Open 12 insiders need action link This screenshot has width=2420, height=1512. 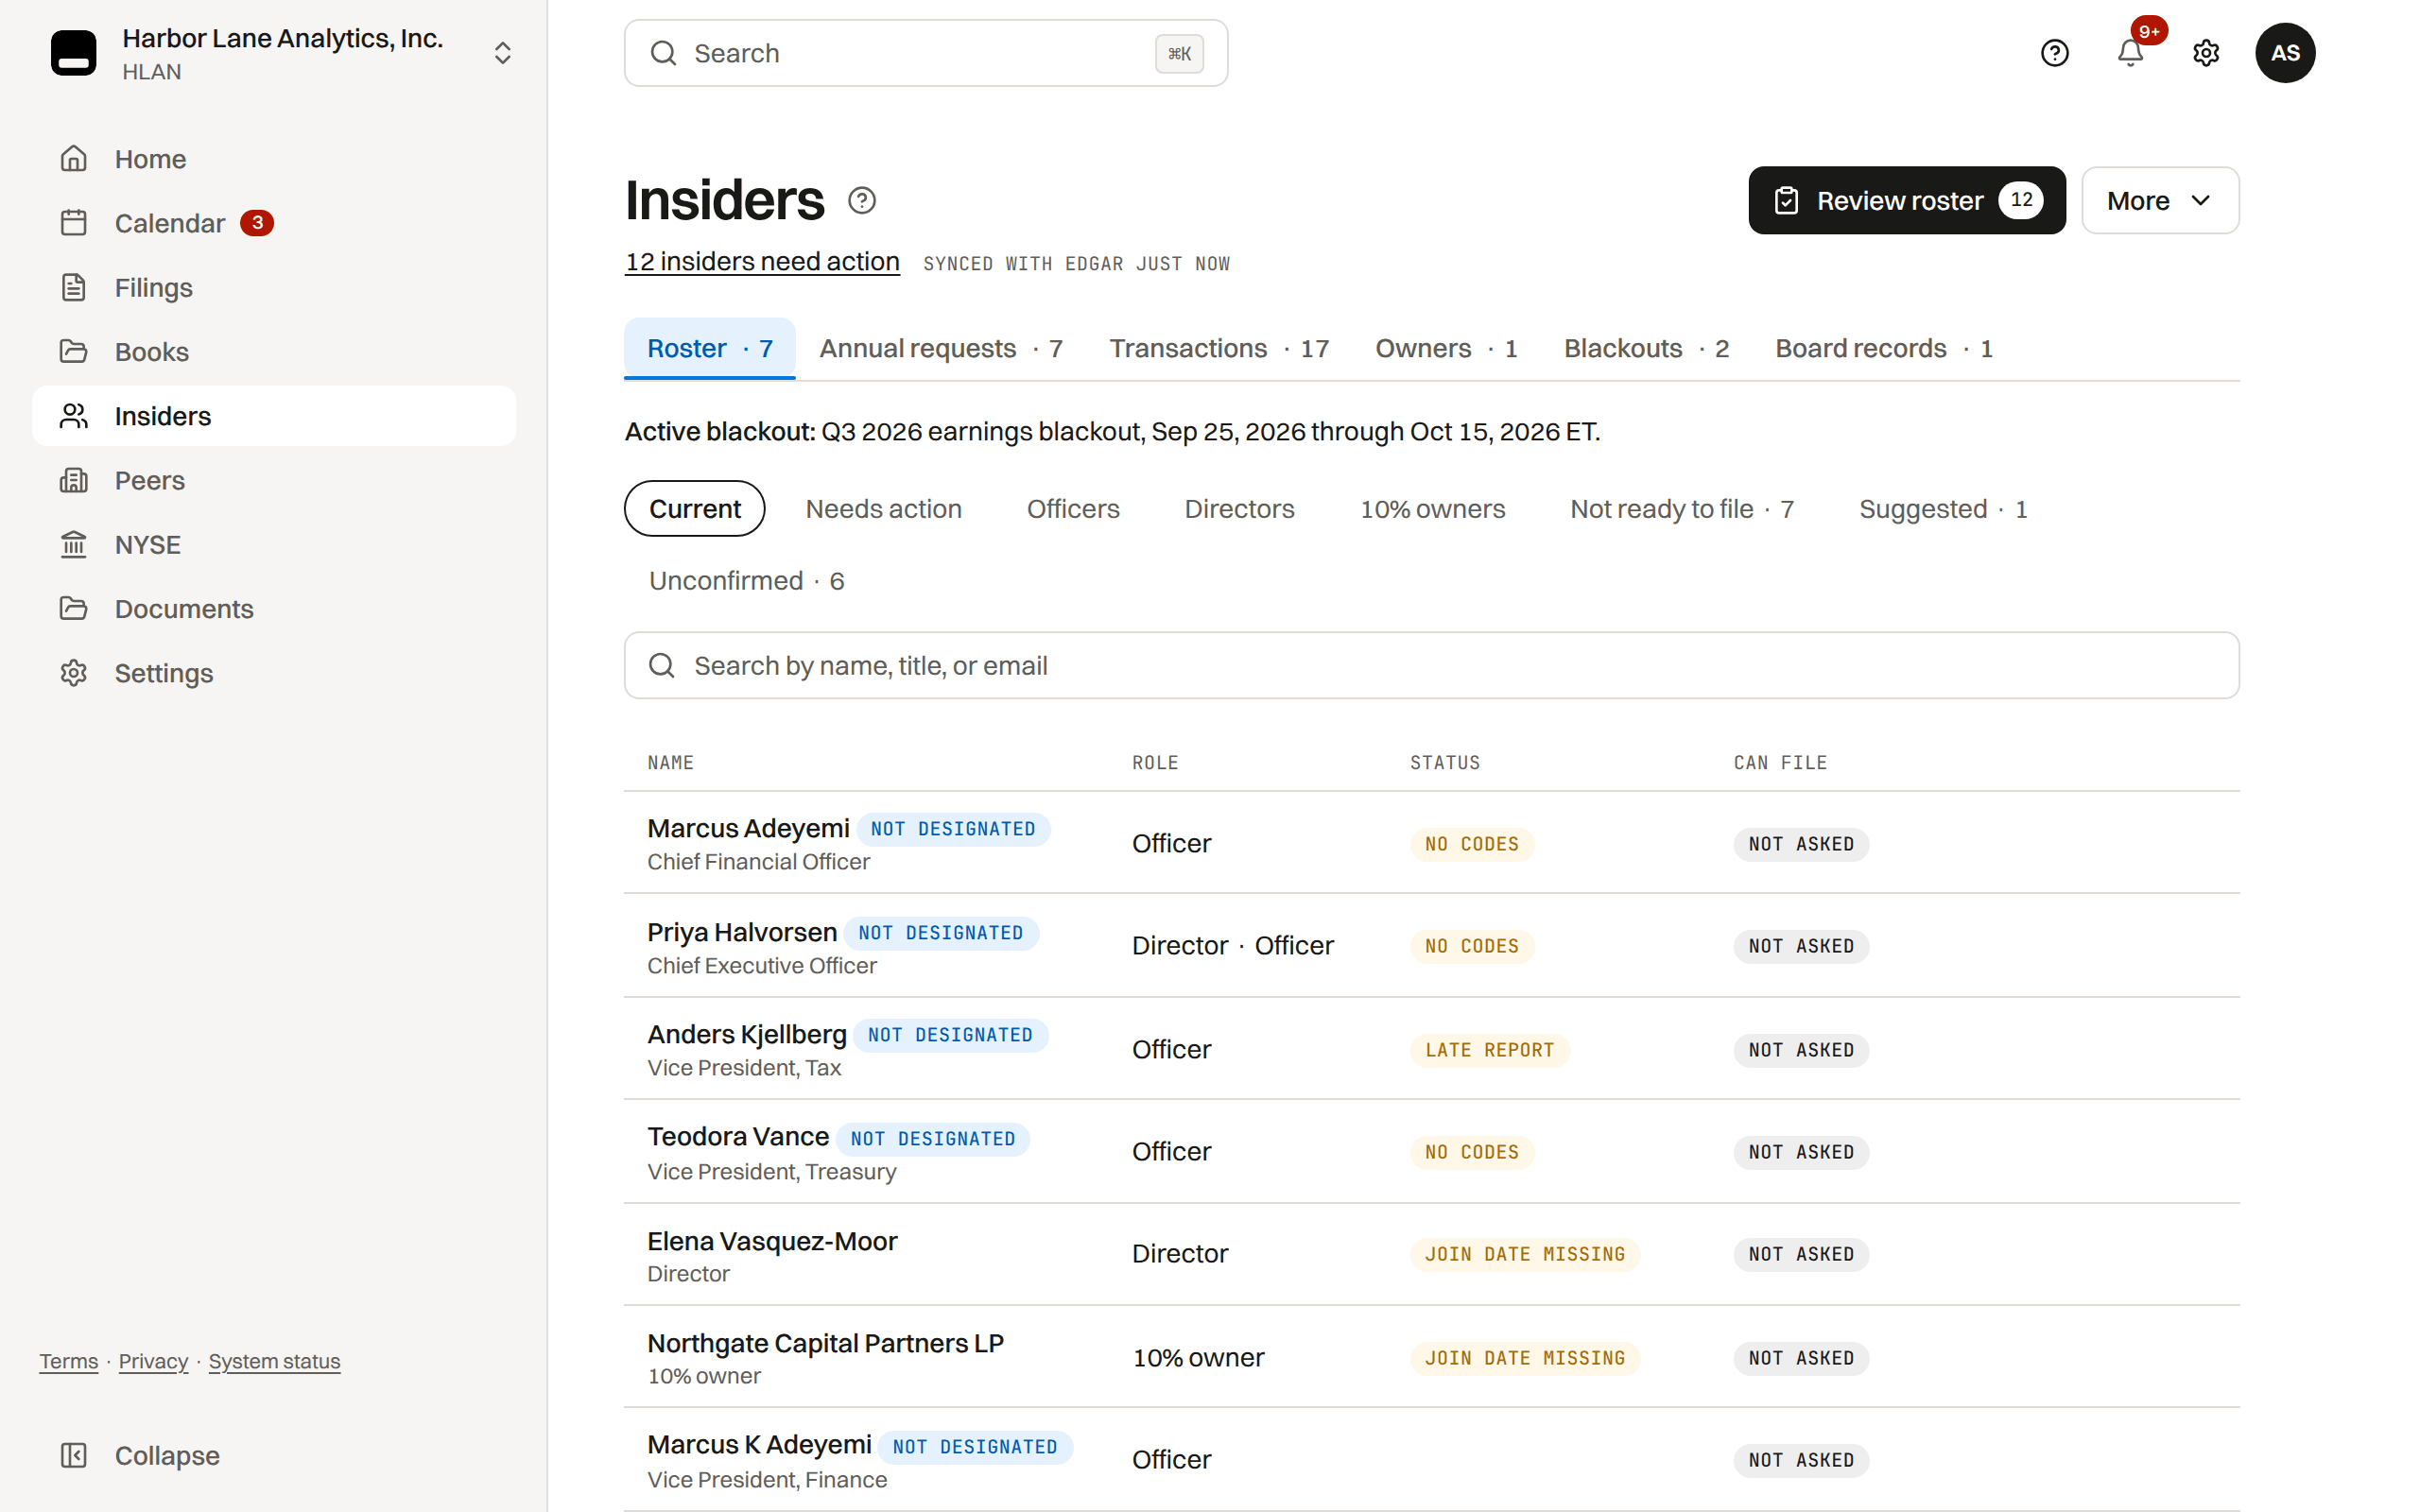pyautogui.click(x=762, y=261)
